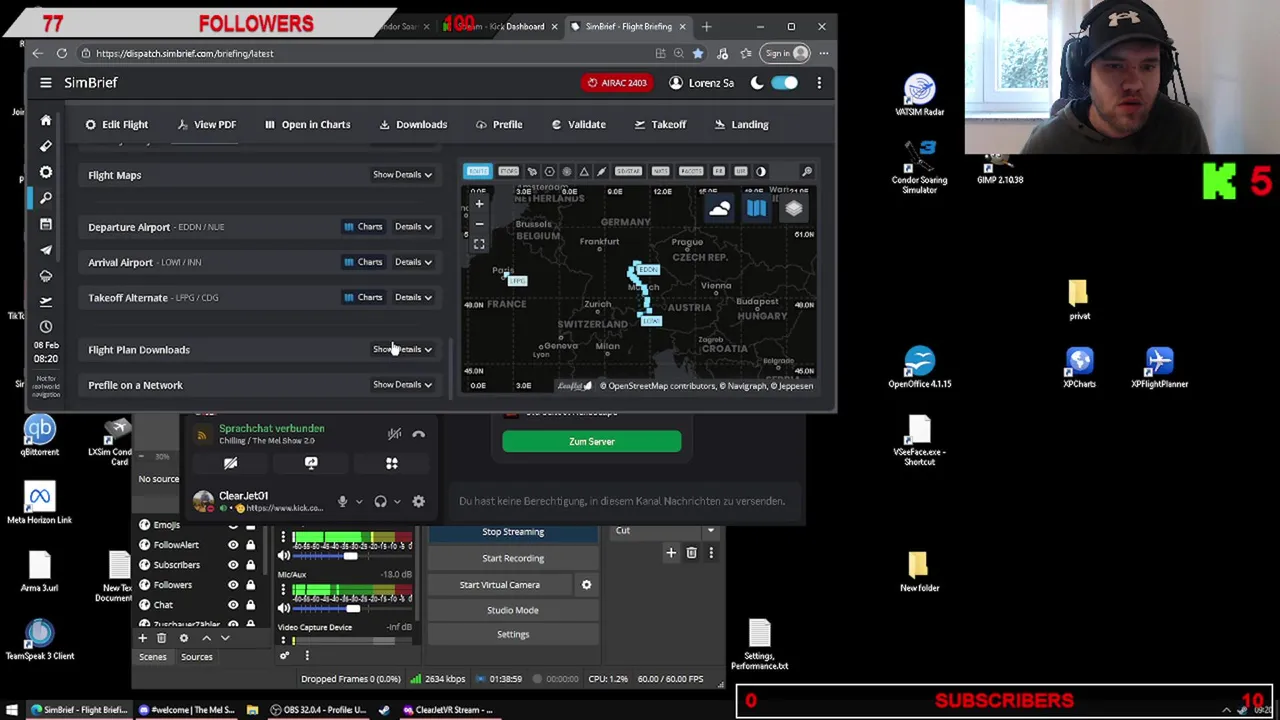
Task: Add a new OBS scene with plus icon
Action: pyautogui.click(x=142, y=638)
